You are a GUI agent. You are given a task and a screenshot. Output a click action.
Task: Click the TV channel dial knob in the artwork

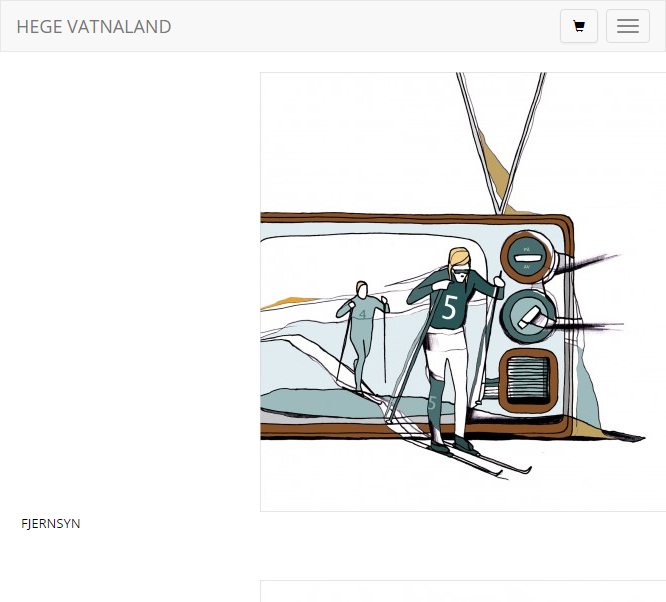[x=528, y=317]
